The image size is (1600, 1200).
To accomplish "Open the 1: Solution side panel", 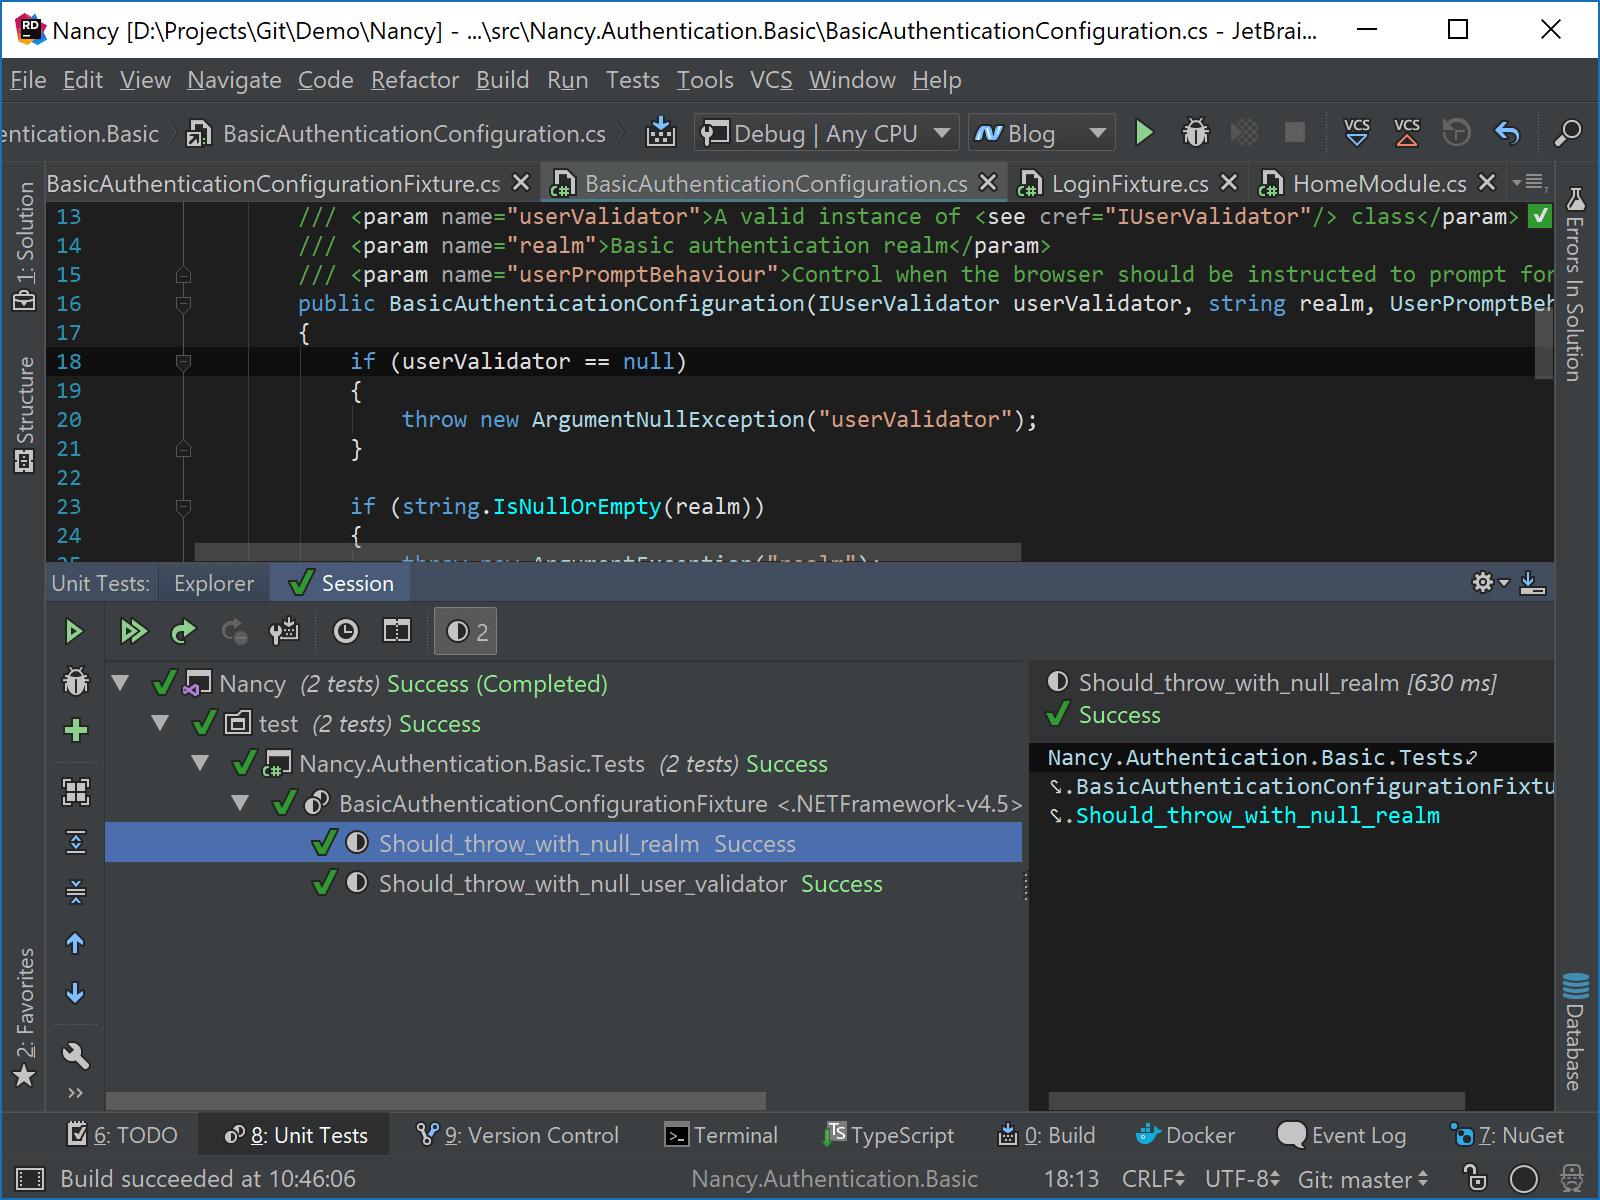I will point(25,248).
